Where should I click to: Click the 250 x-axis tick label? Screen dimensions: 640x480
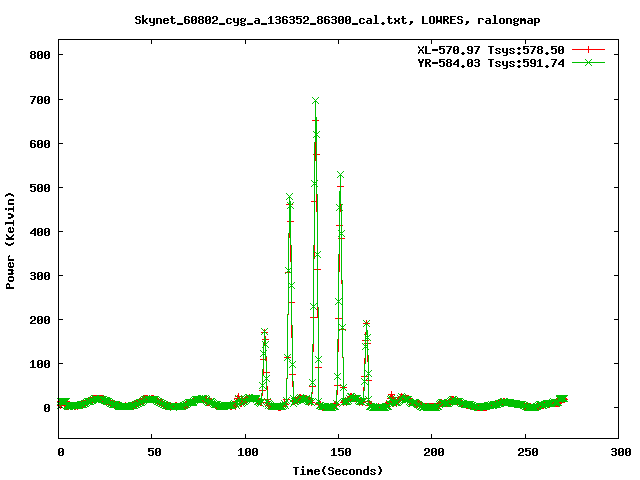tap(528, 452)
